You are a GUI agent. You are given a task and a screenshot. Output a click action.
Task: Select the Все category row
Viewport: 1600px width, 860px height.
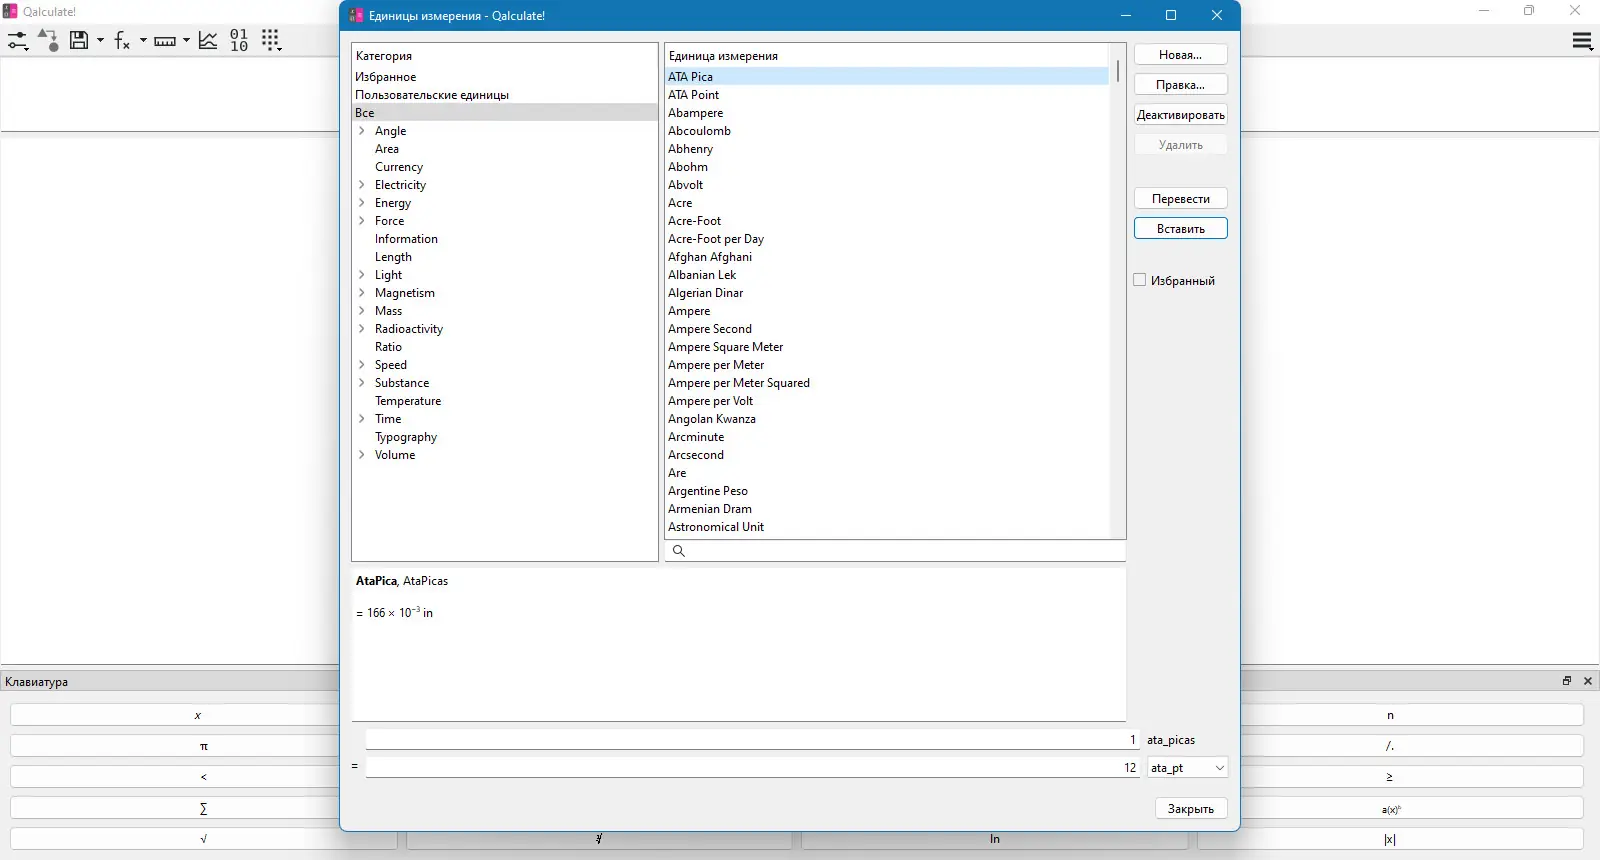point(504,113)
